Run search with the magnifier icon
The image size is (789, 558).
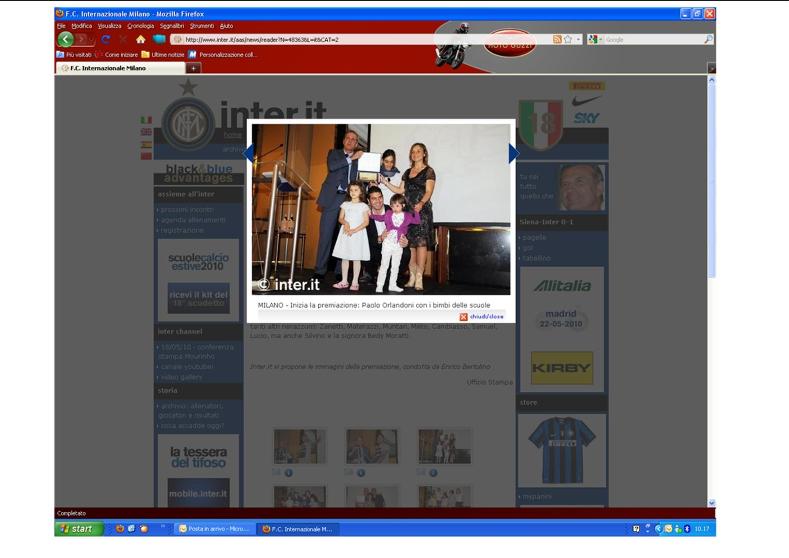click(x=708, y=39)
